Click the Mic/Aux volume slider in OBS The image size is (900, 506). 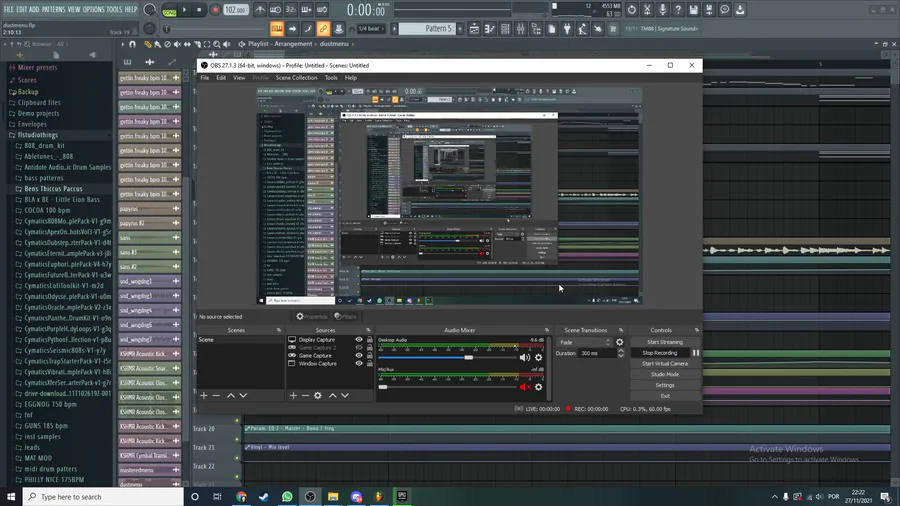pyautogui.click(x=447, y=387)
